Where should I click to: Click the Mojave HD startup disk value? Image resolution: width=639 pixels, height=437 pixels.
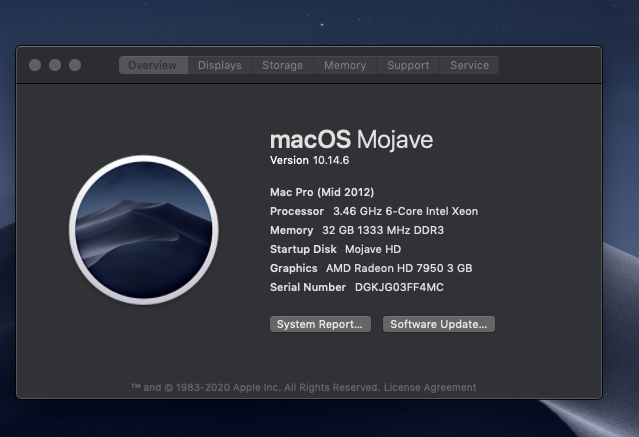pos(373,249)
